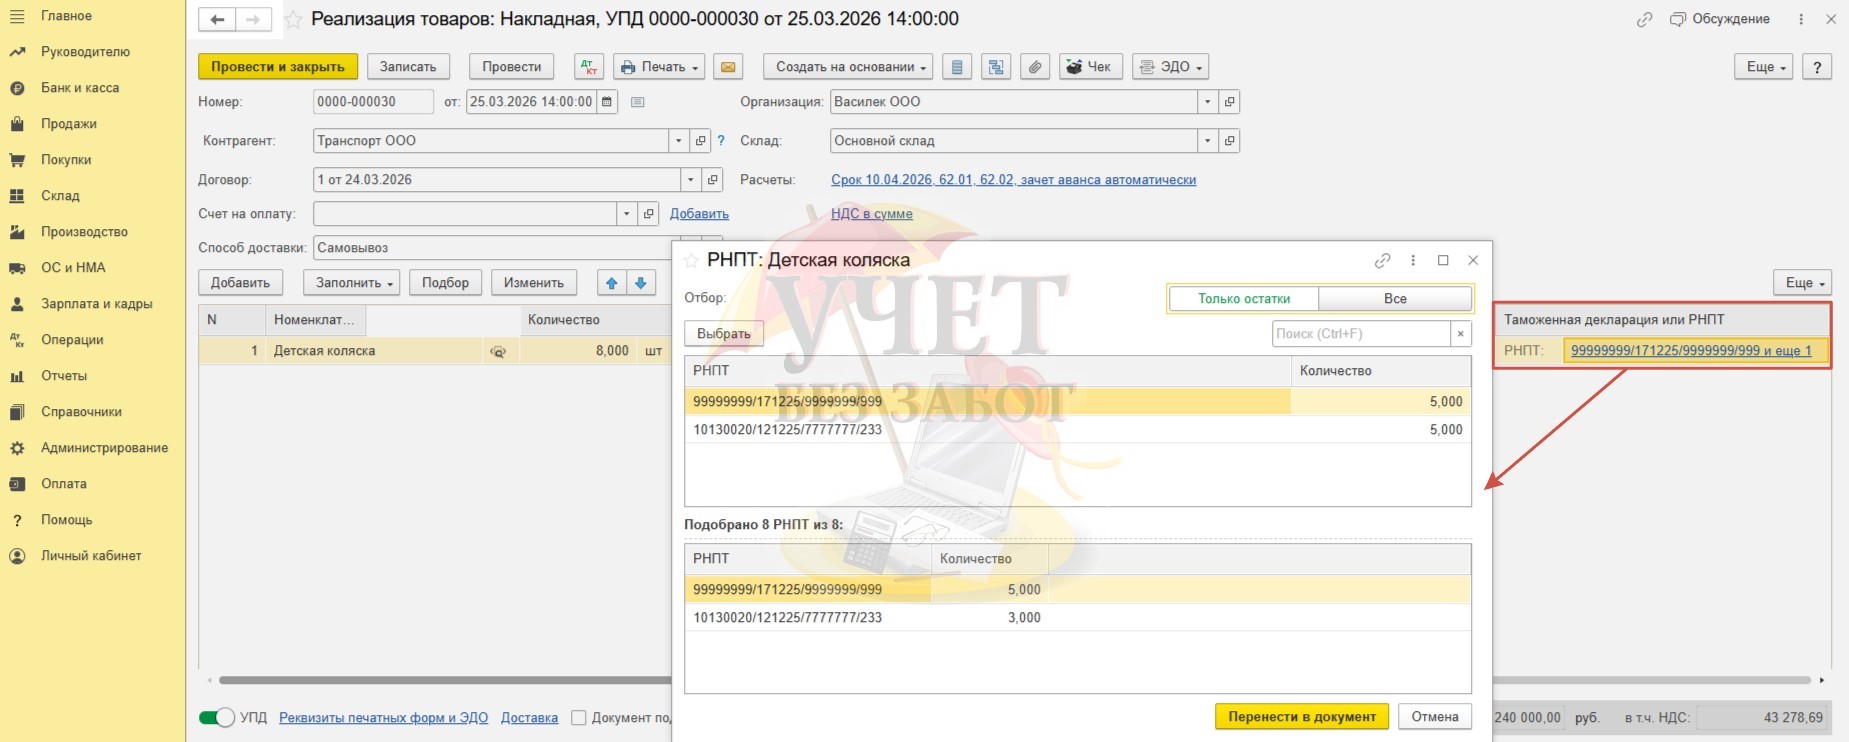Toggle the УПД switch
Screen dimensions: 1849x742
click(x=216, y=717)
